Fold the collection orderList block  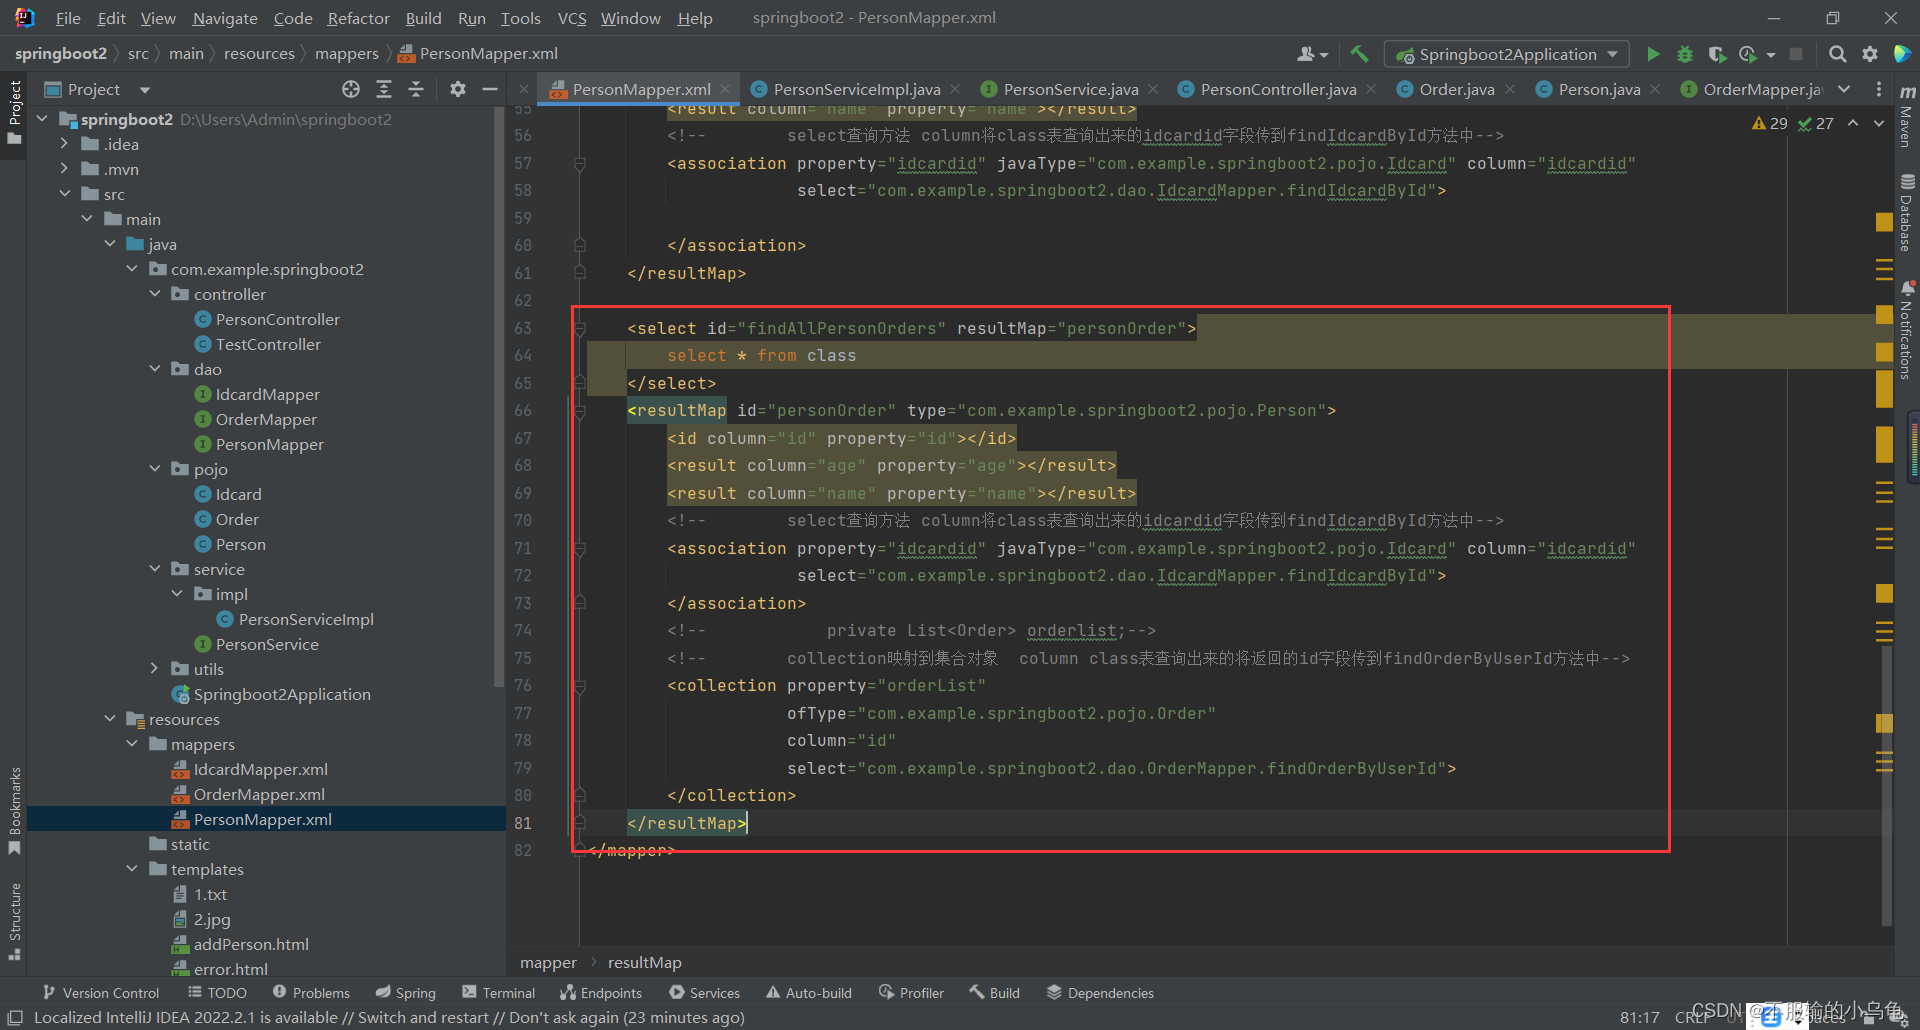click(580, 686)
